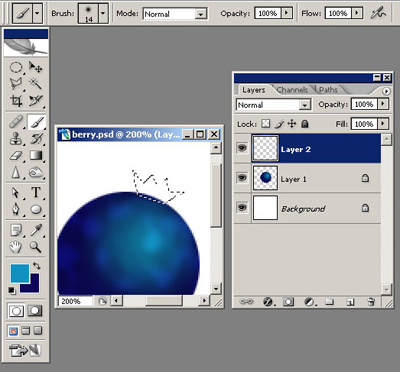Choose the Clone Stamp tool

pos(16,139)
